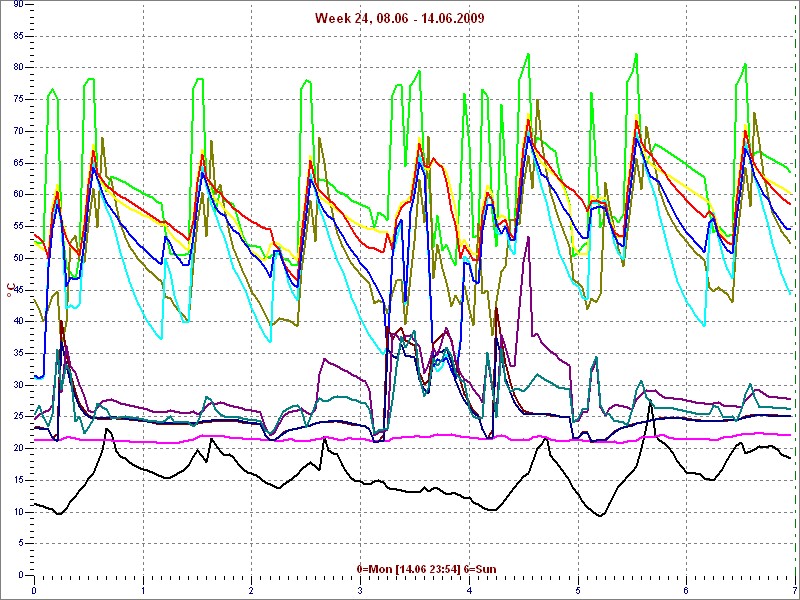Click day 6 label on the horizontal axis
The image size is (800, 600).
pos(686,591)
